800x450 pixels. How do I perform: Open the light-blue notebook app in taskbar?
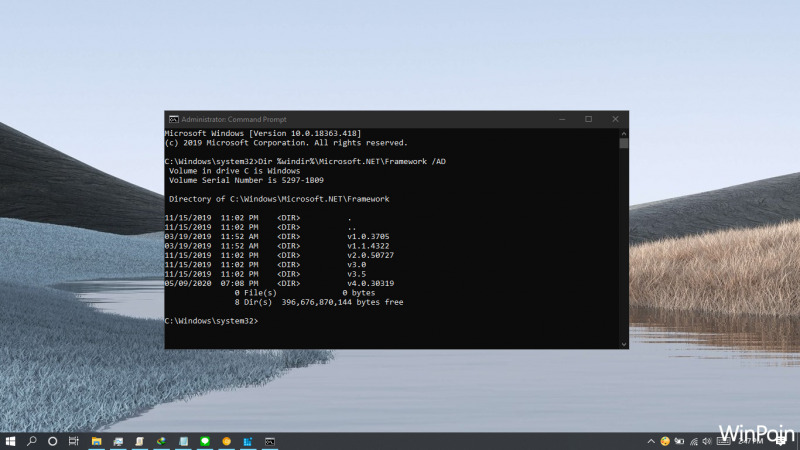tap(184, 441)
